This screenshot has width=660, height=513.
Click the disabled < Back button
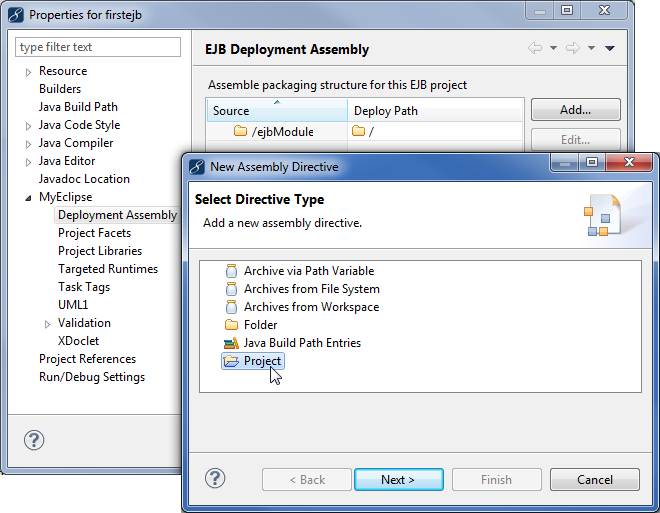pyautogui.click(x=307, y=480)
